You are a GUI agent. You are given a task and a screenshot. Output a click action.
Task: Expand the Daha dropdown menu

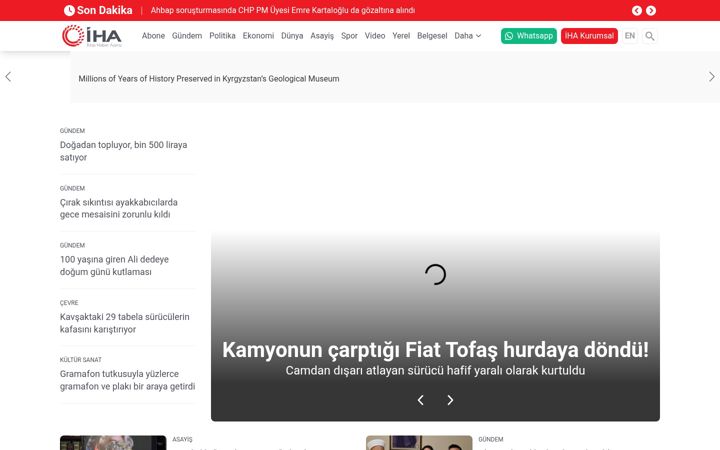[467, 36]
